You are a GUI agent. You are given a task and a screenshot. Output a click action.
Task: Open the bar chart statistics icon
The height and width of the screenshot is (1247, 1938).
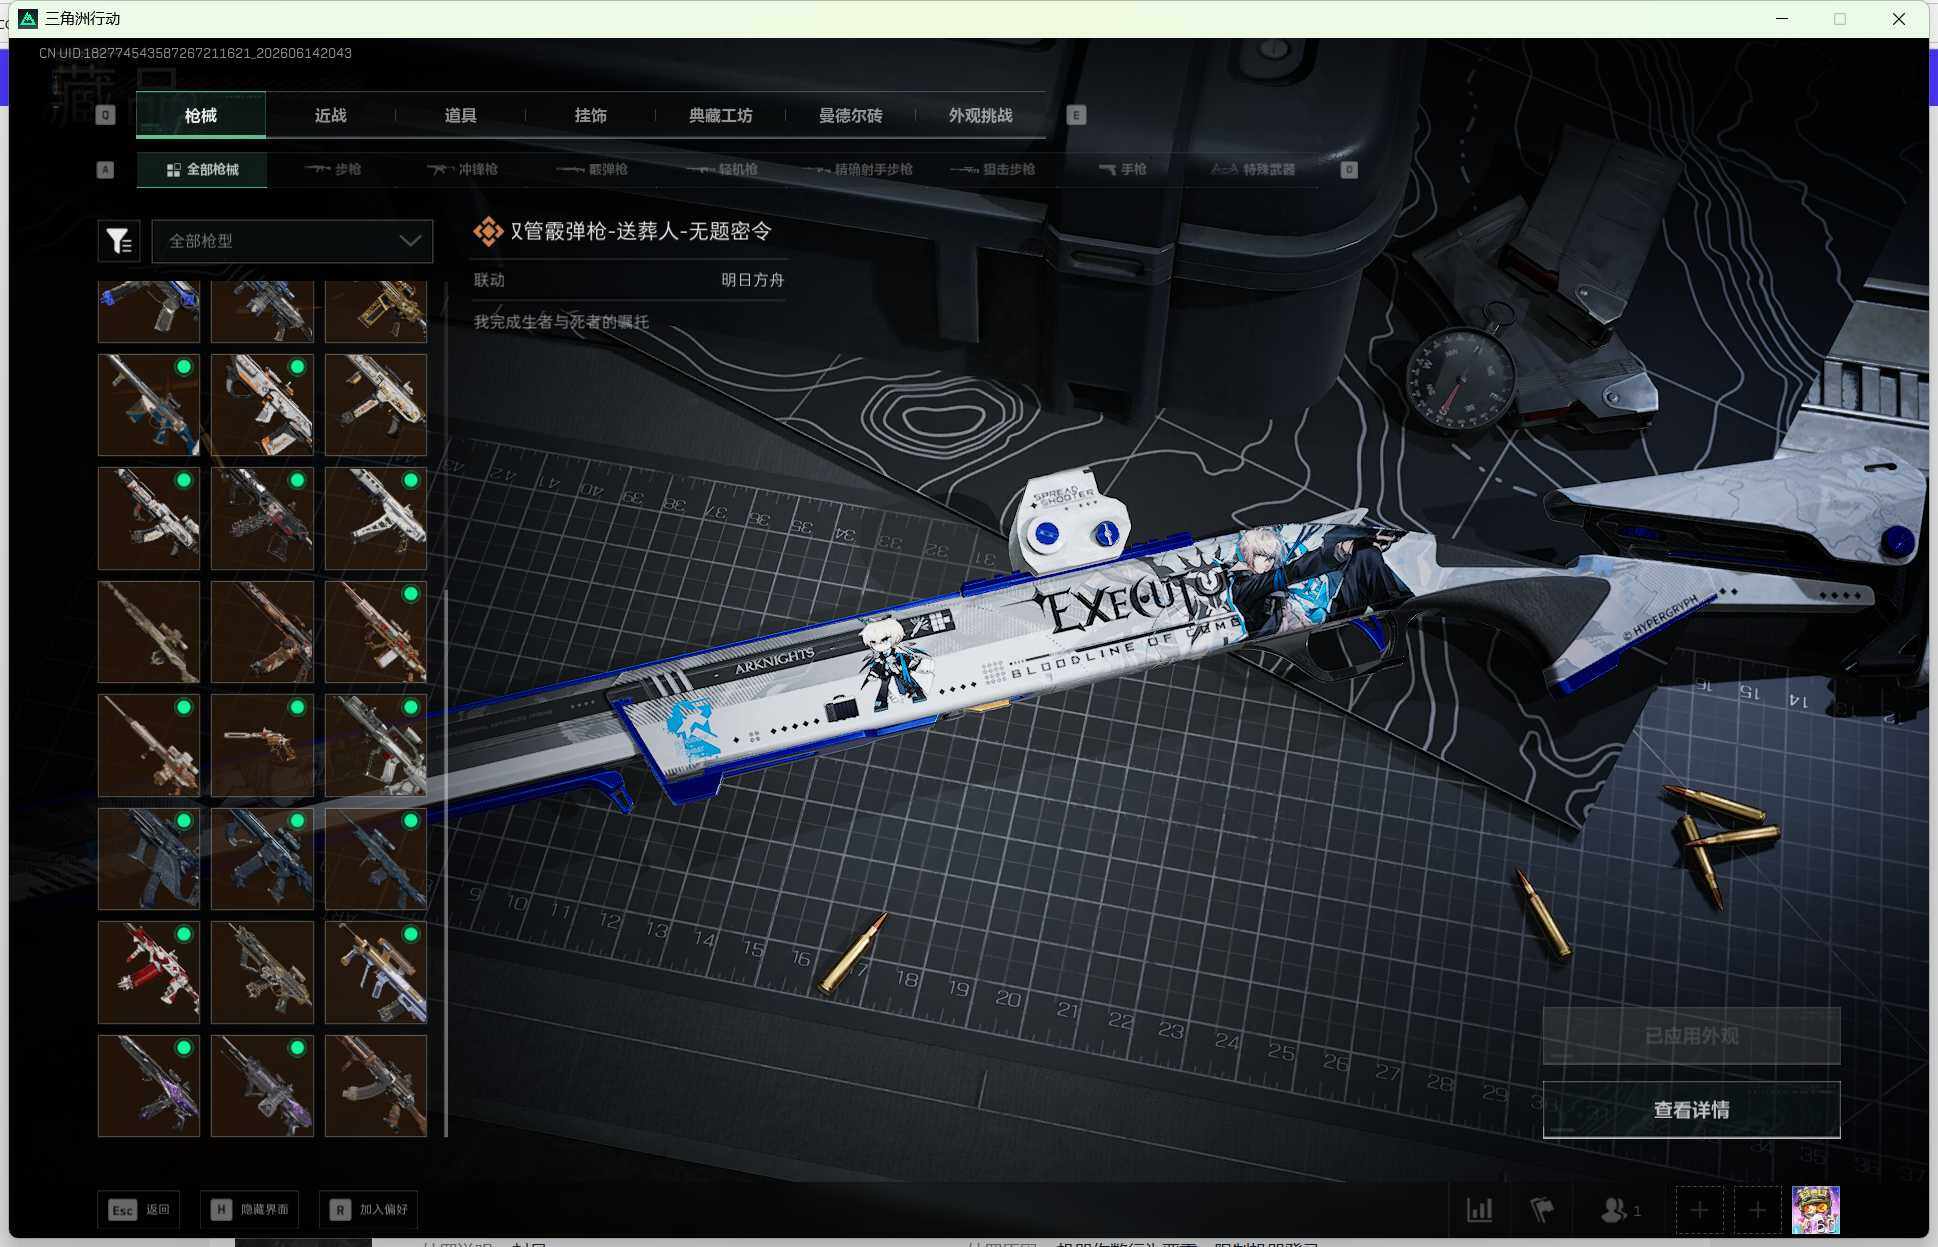point(1480,1211)
